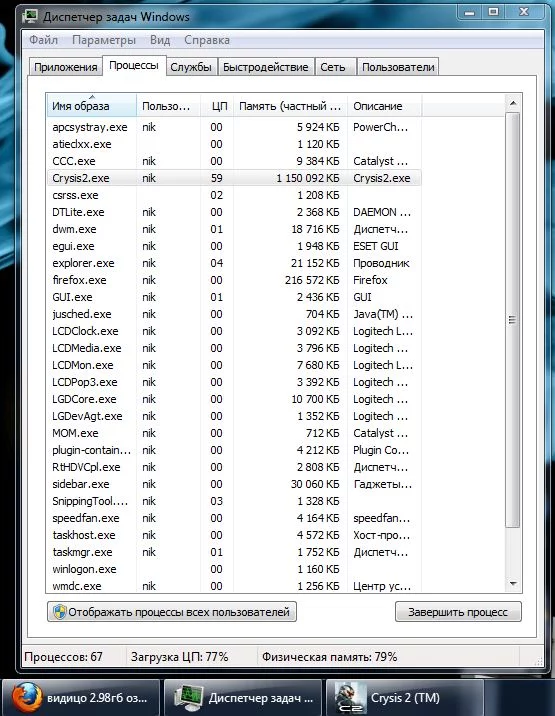
Task: Sort by Память (частный) column header
Action: [291, 106]
